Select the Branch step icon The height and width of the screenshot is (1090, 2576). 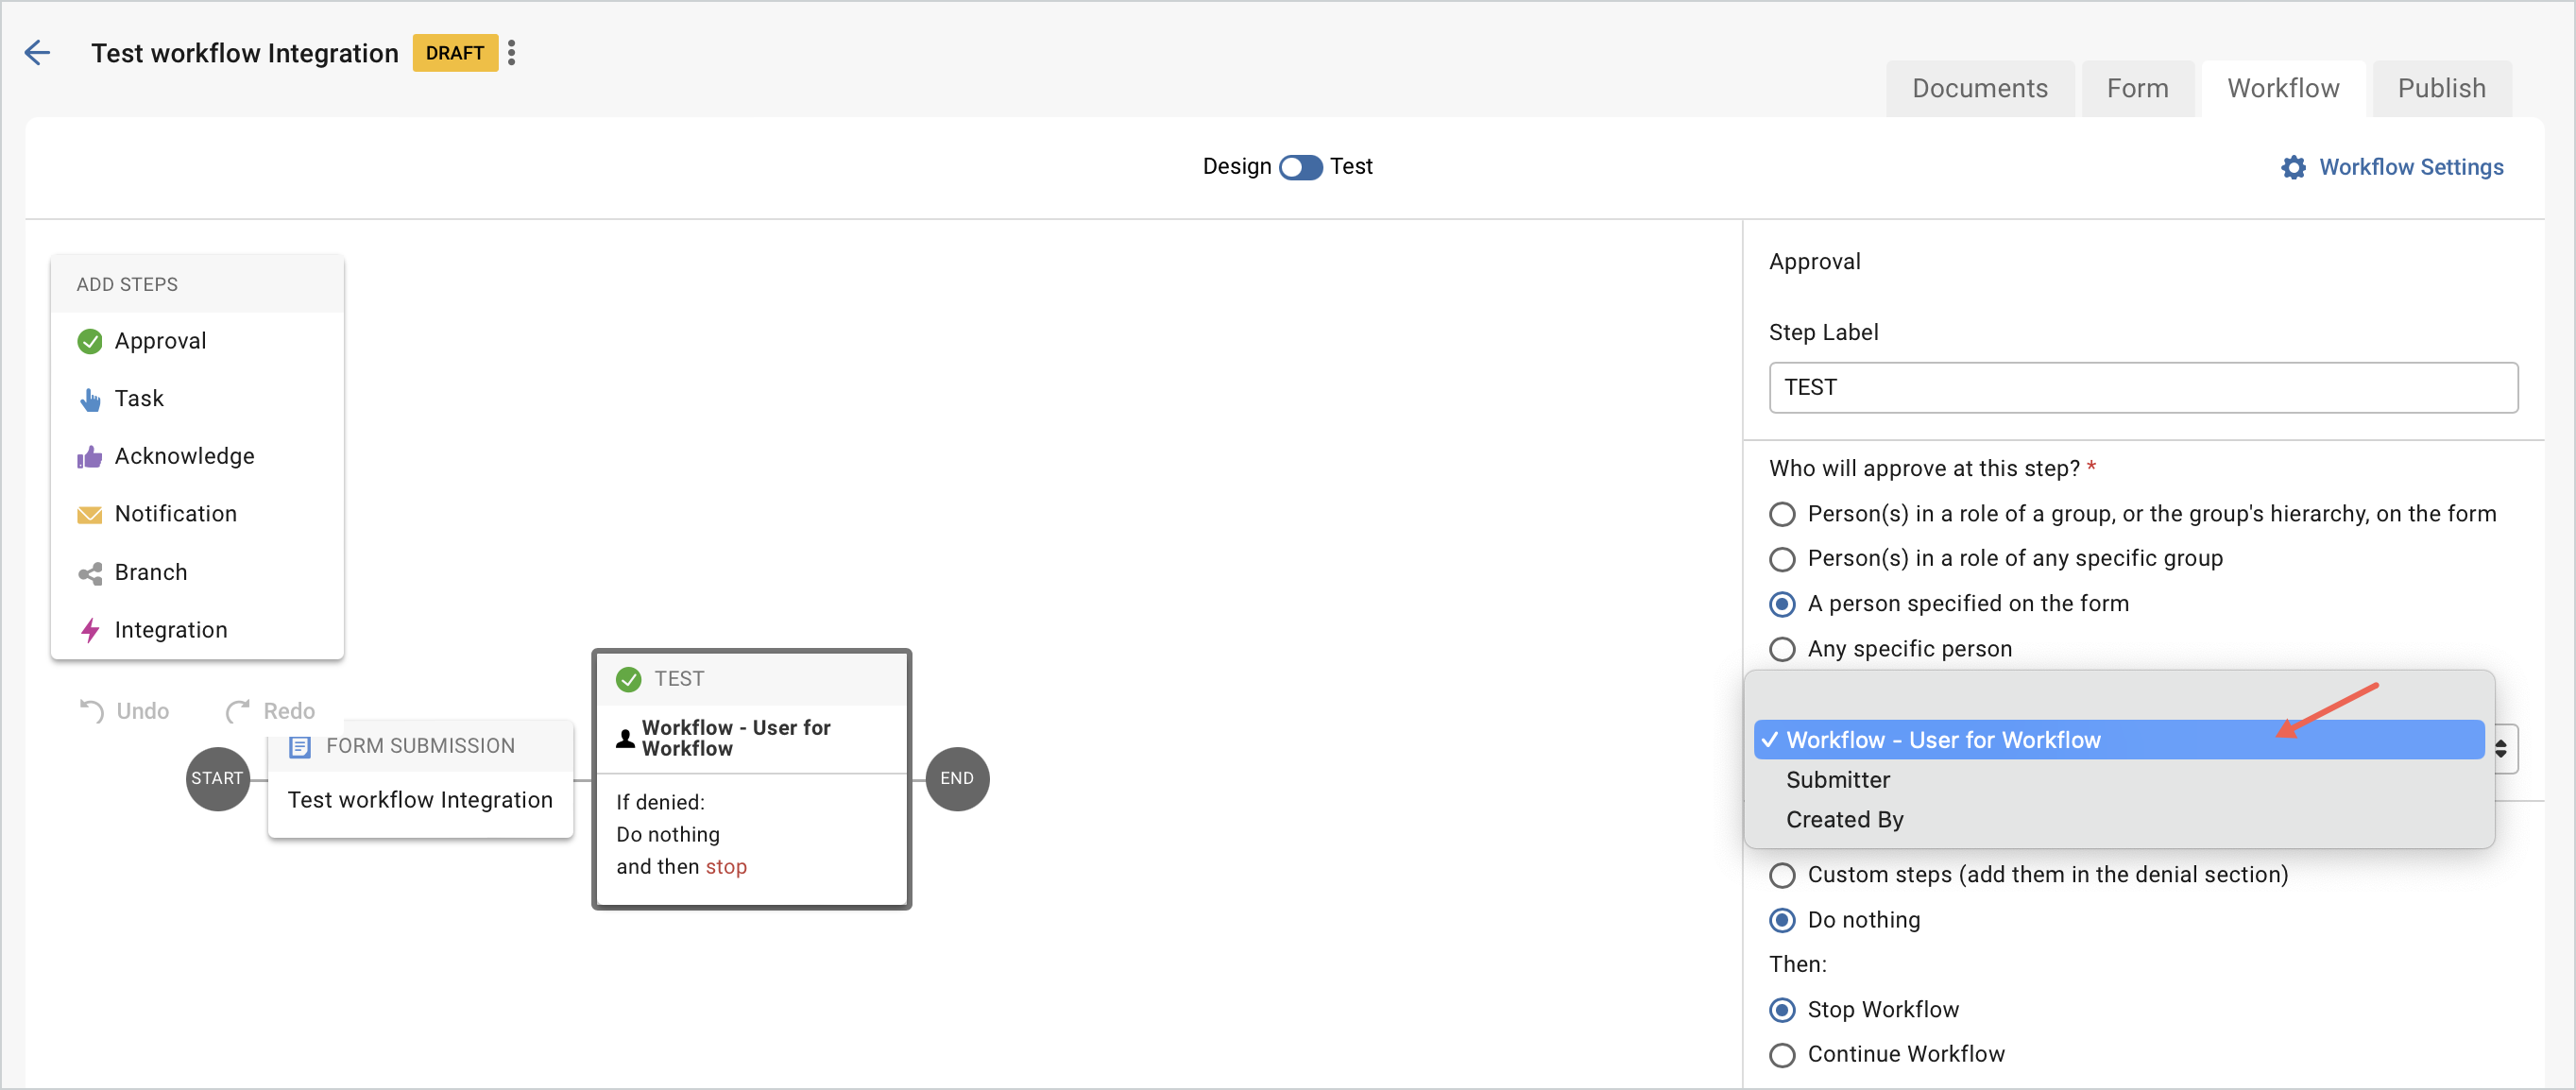click(x=89, y=572)
